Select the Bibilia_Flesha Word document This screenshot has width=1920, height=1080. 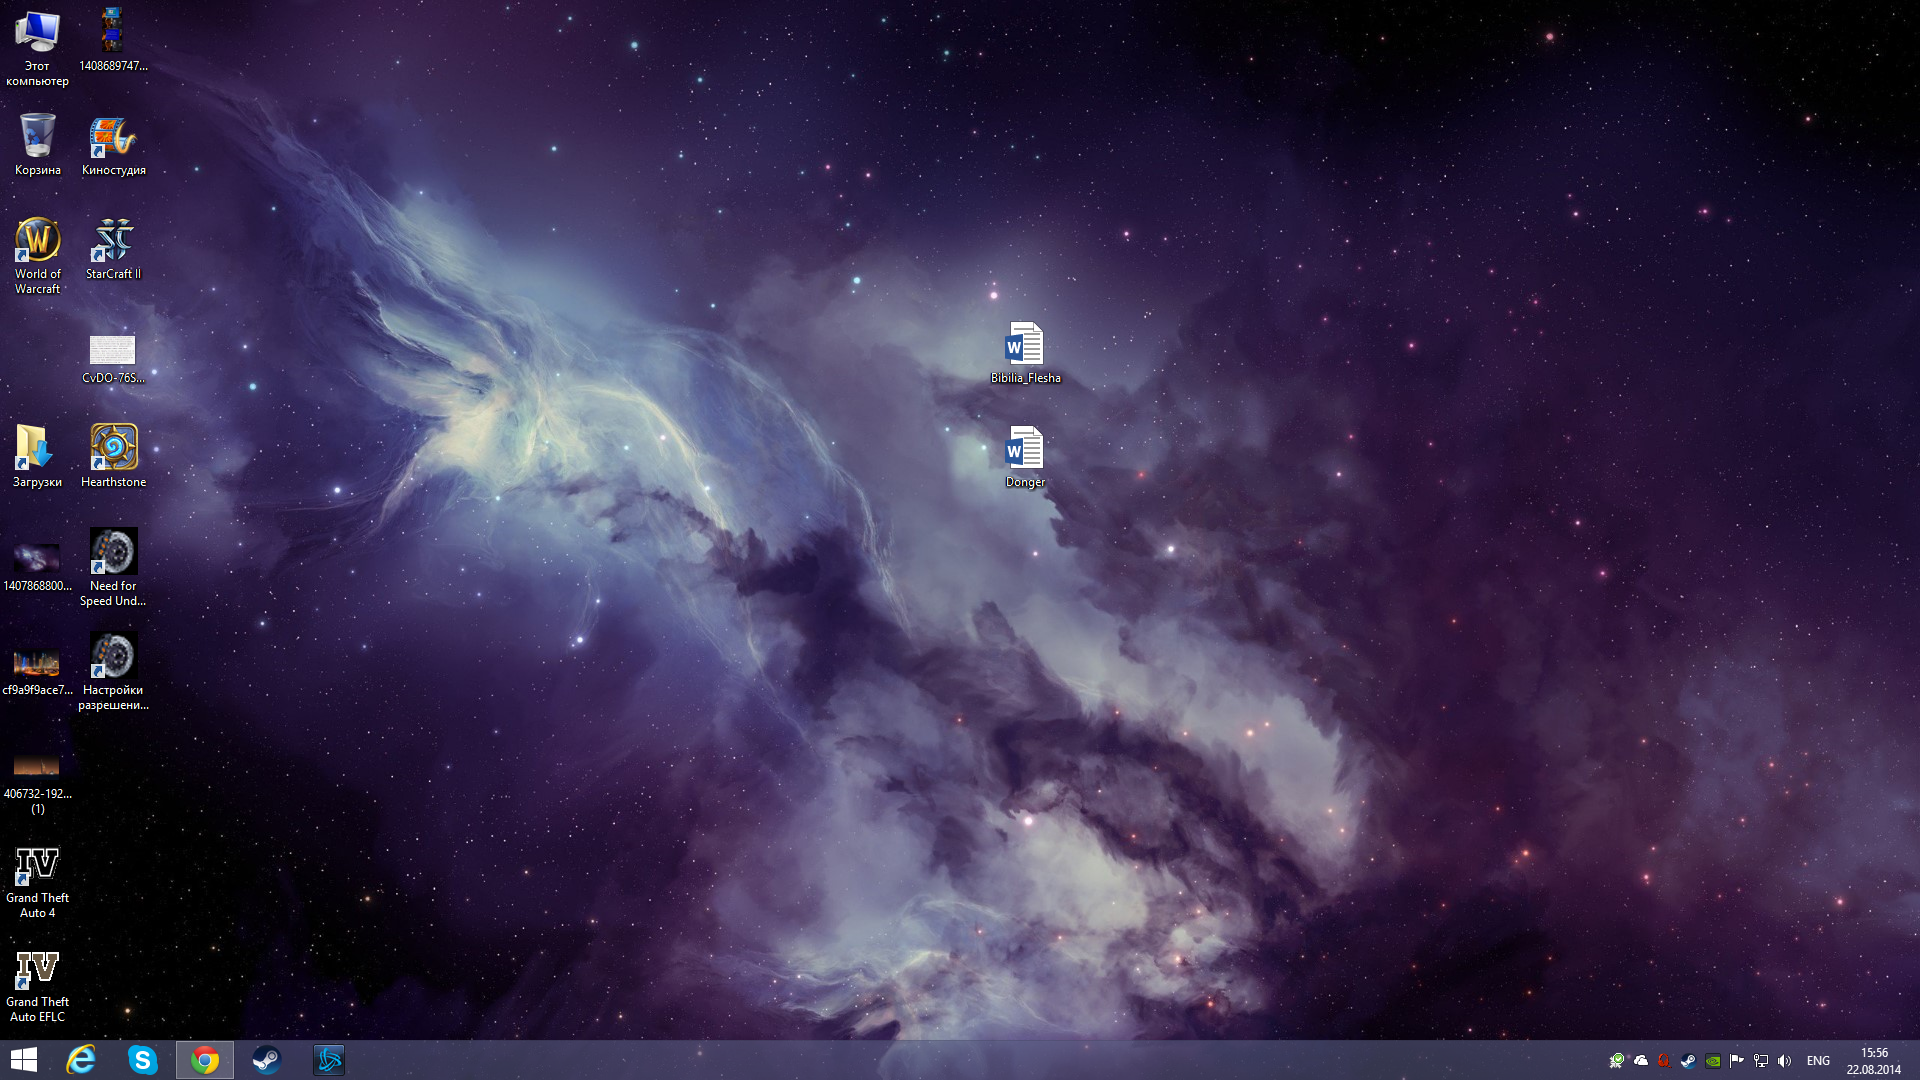[x=1025, y=345]
